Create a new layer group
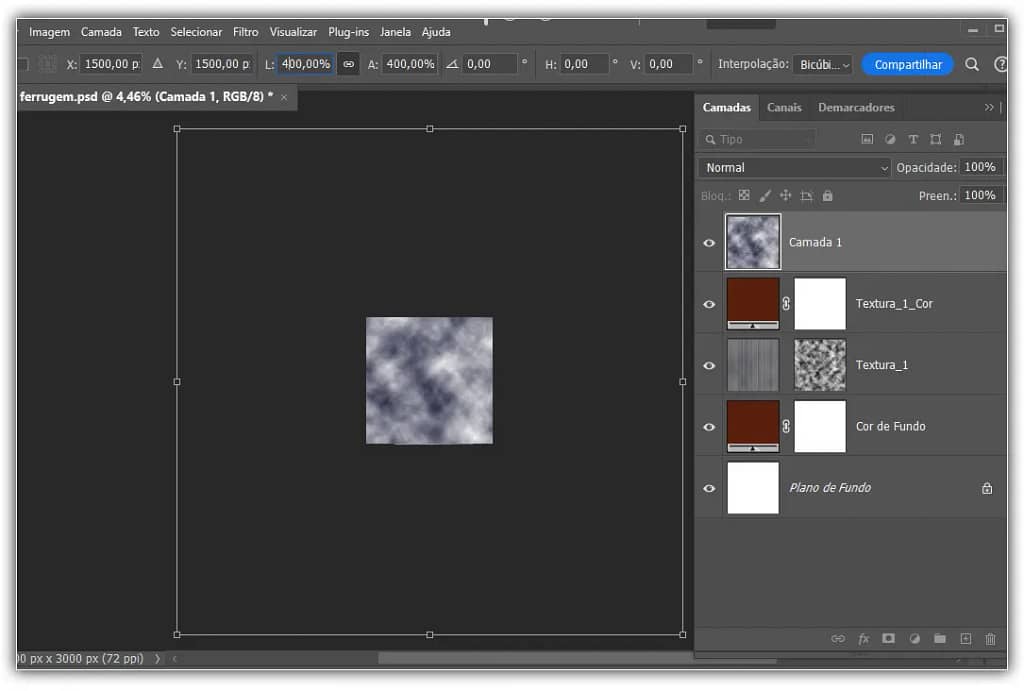Viewport: 1024px width, 691px height. point(940,638)
